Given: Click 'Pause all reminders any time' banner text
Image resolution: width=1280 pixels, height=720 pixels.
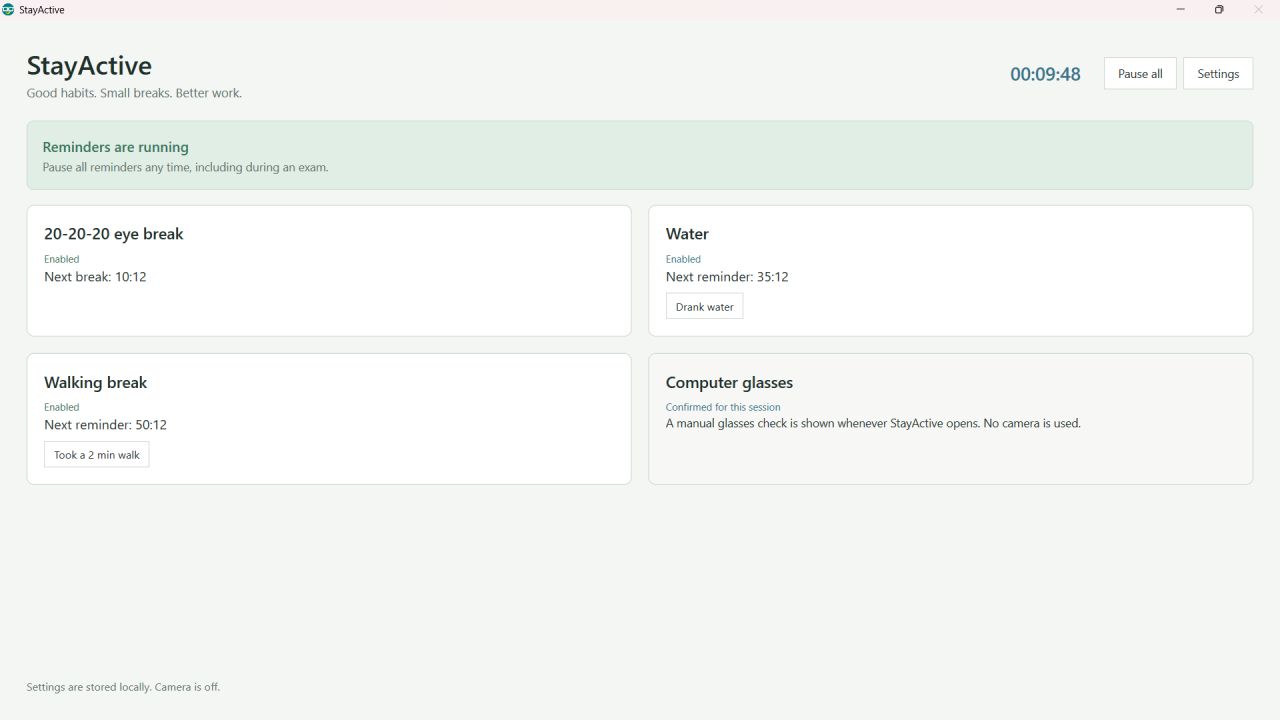Looking at the screenshot, I should (x=185, y=167).
